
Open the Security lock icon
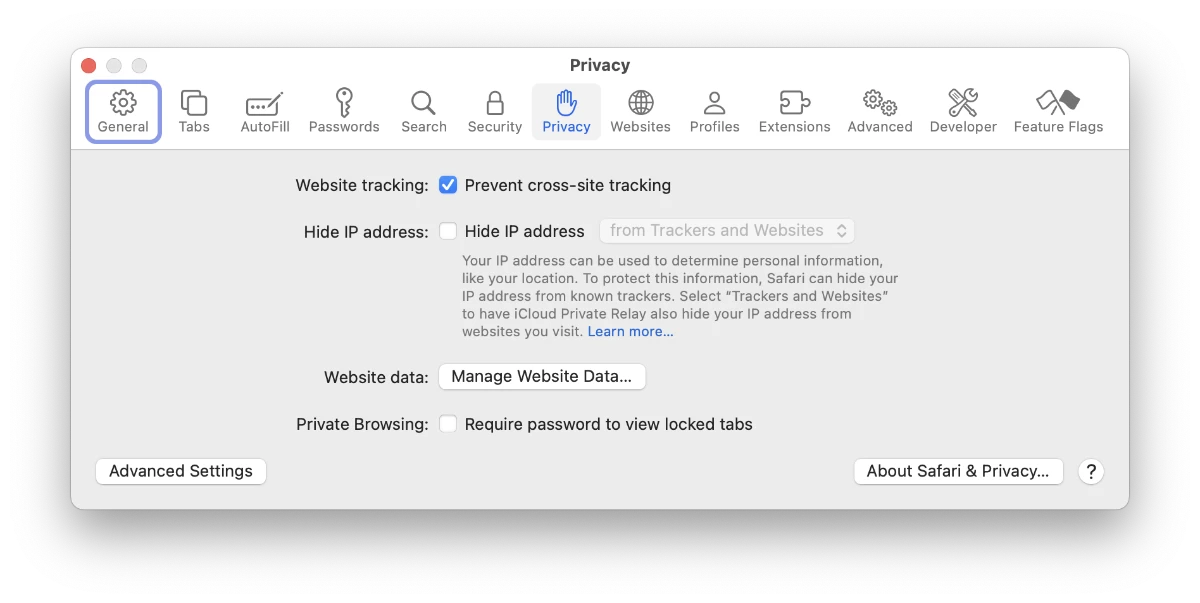point(494,110)
